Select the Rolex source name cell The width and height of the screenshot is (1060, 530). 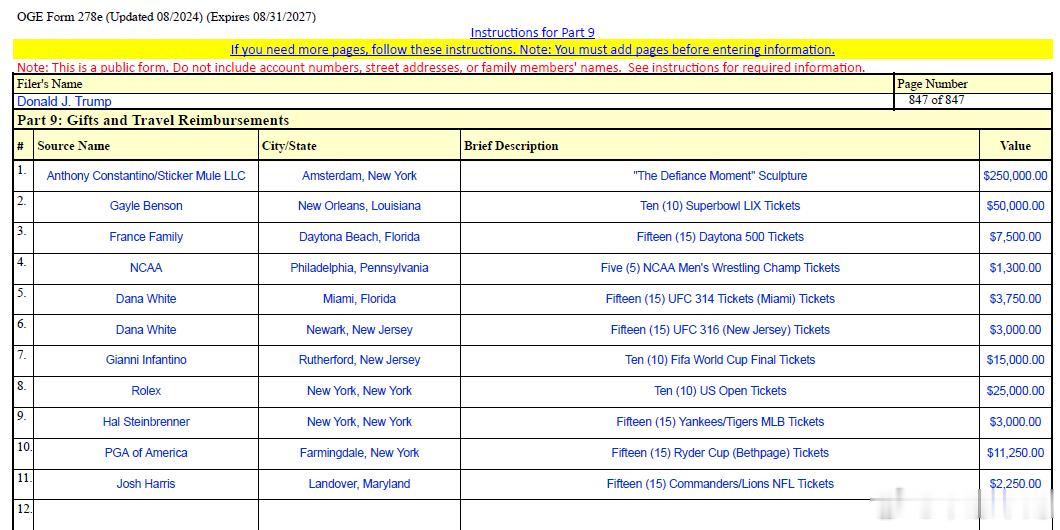(146, 391)
